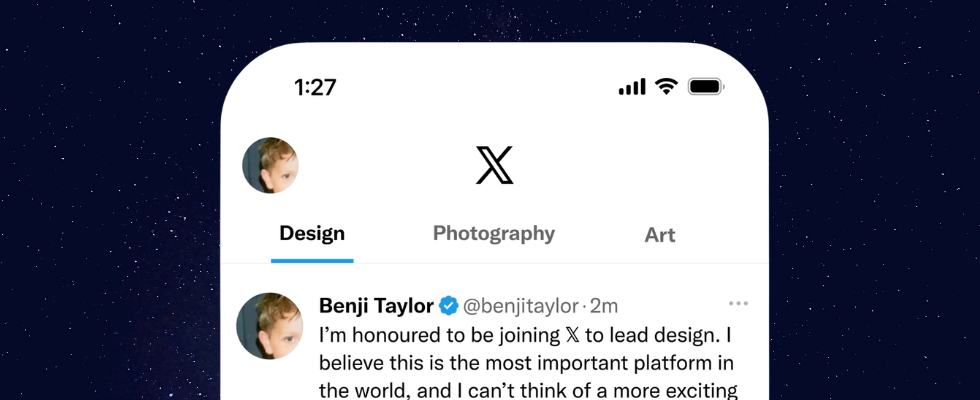Click the 2m tweet timestamp
This screenshot has height=400, width=980.
coord(603,306)
